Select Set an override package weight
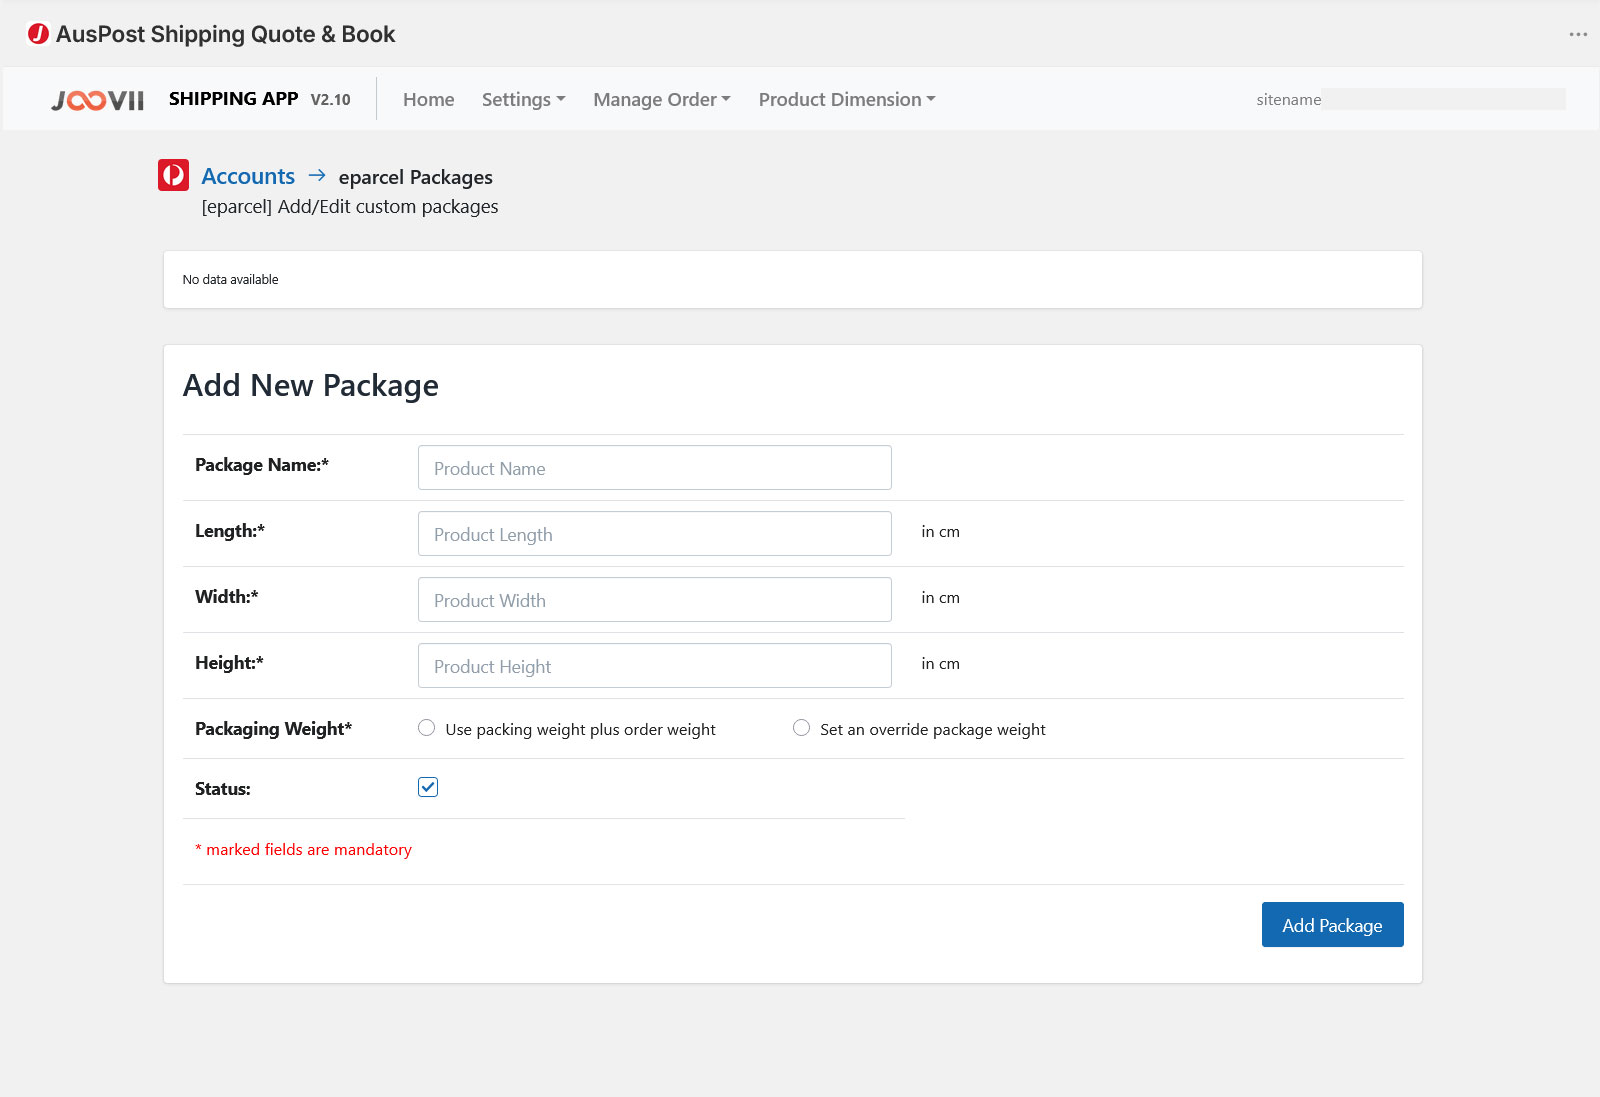 801,728
